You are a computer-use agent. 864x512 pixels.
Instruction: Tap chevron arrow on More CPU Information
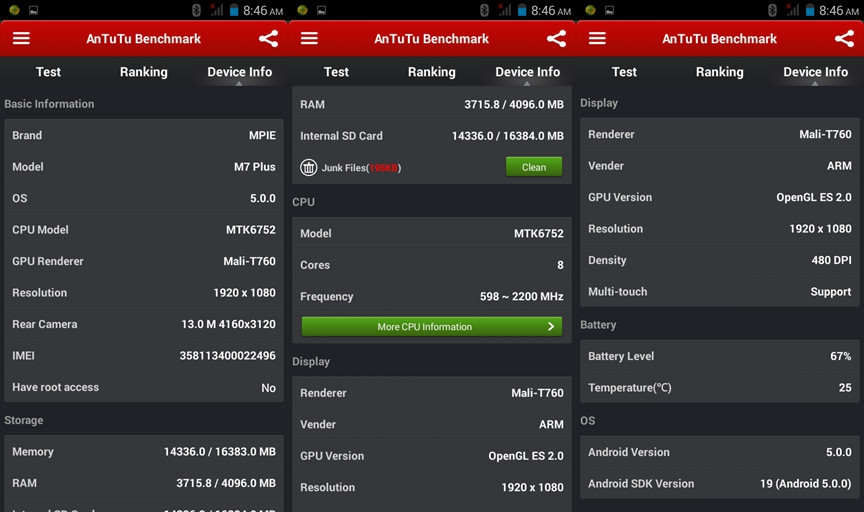tap(550, 326)
